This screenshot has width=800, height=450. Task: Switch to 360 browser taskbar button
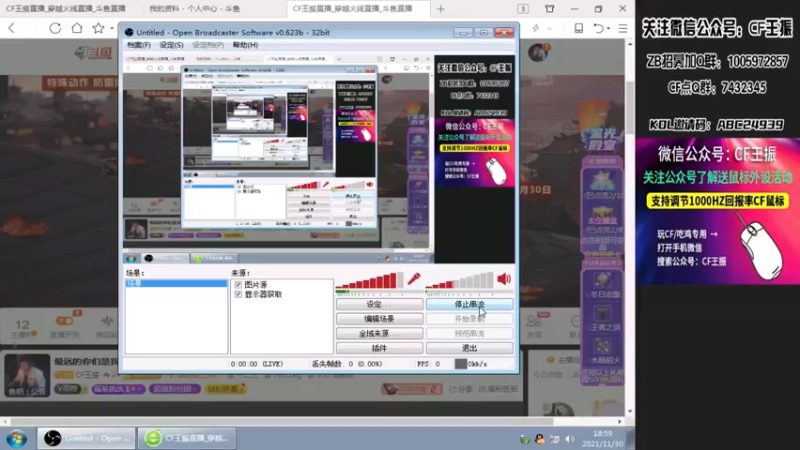click(x=186, y=438)
